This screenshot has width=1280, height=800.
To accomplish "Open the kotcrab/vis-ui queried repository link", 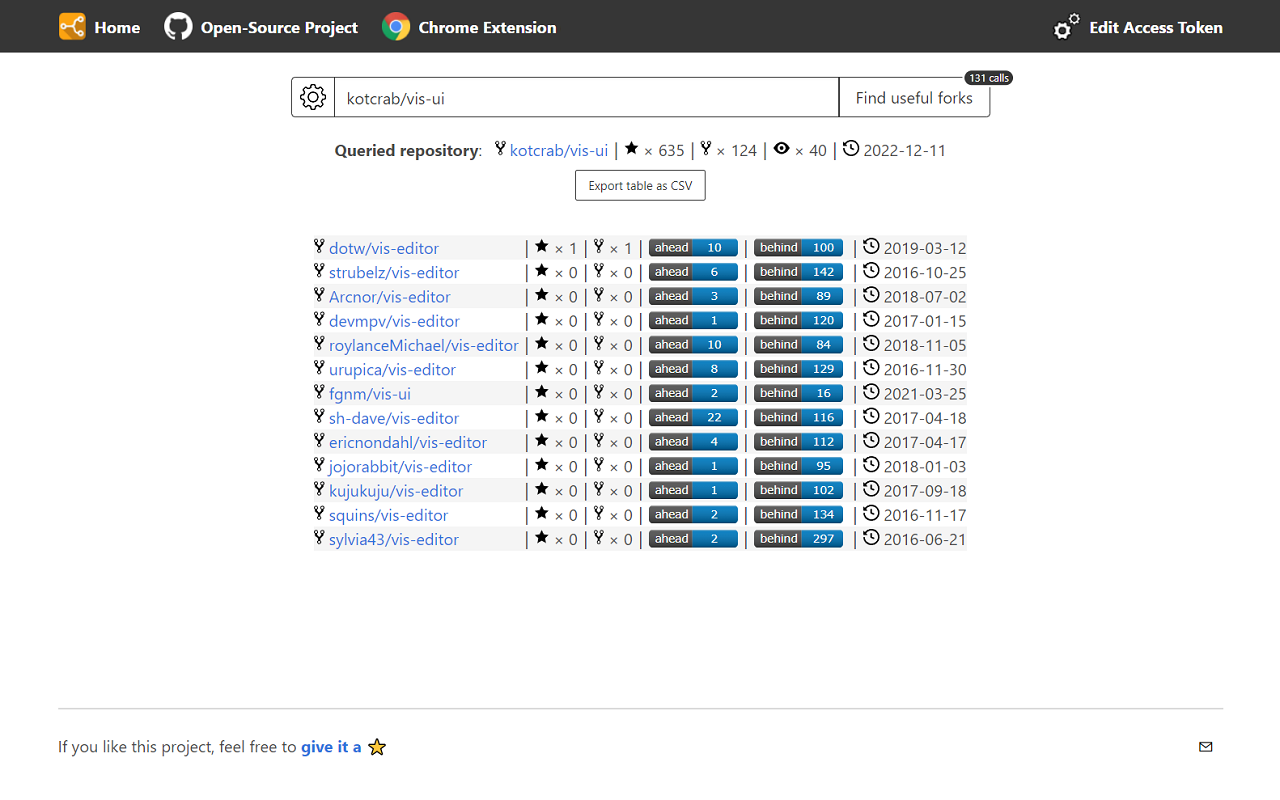I will [x=558, y=151].
